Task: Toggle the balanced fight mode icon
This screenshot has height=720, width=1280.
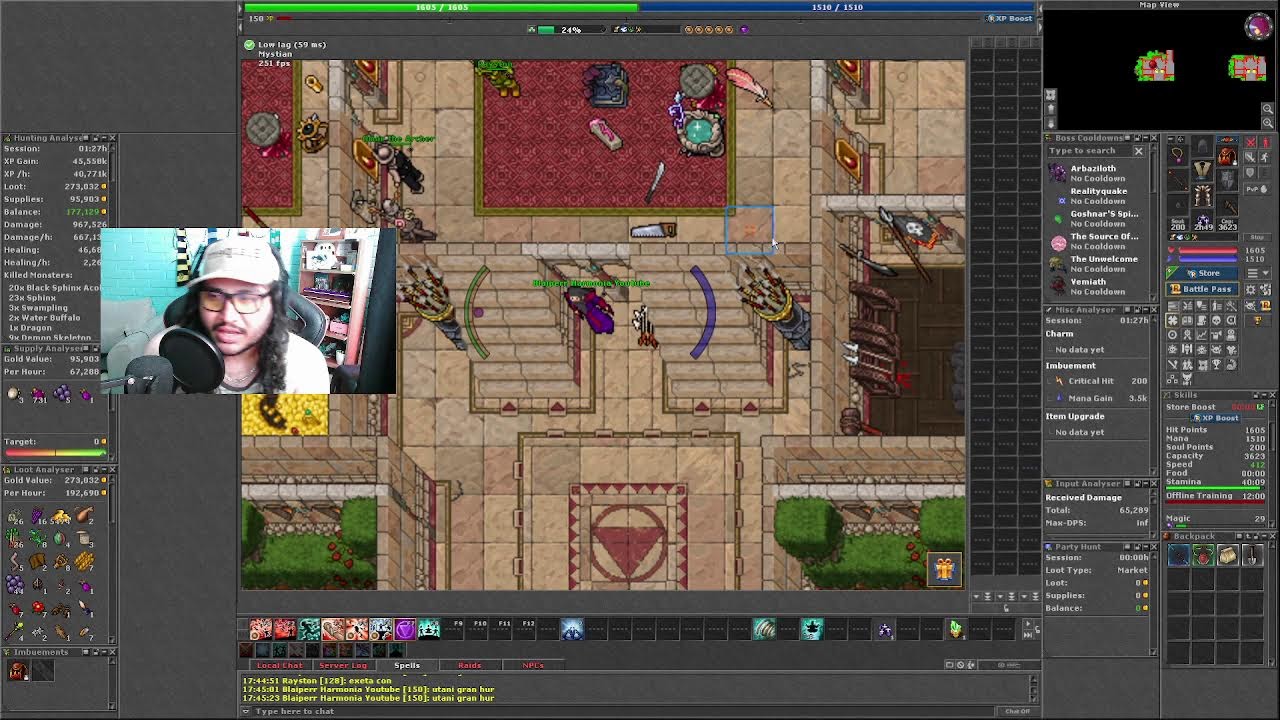Action: [1250, 157]
